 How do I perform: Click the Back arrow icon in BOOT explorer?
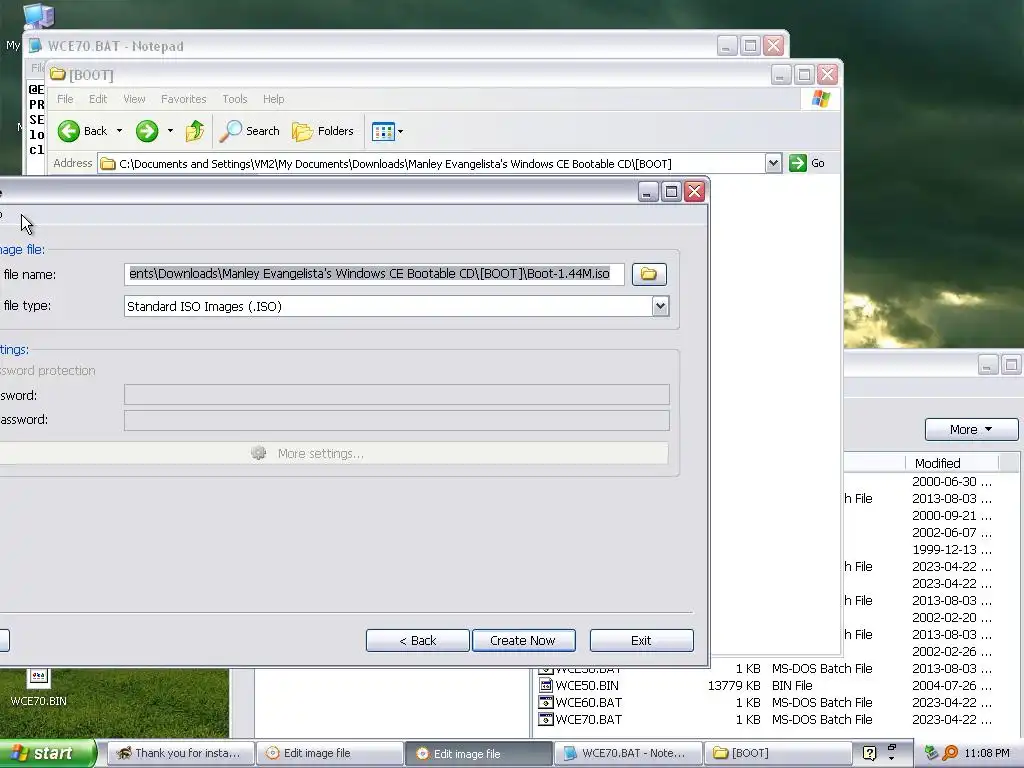69,131
